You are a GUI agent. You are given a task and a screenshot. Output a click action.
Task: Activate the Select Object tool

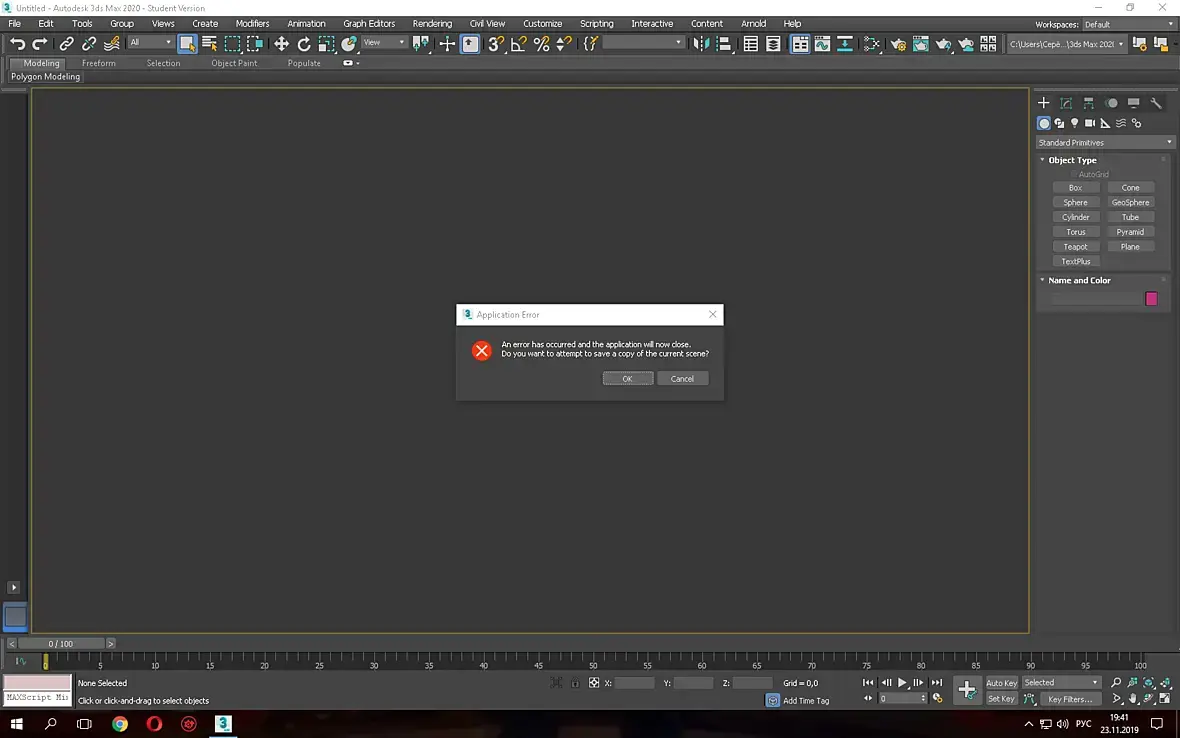pyautogui.click(x=187, y=44)
